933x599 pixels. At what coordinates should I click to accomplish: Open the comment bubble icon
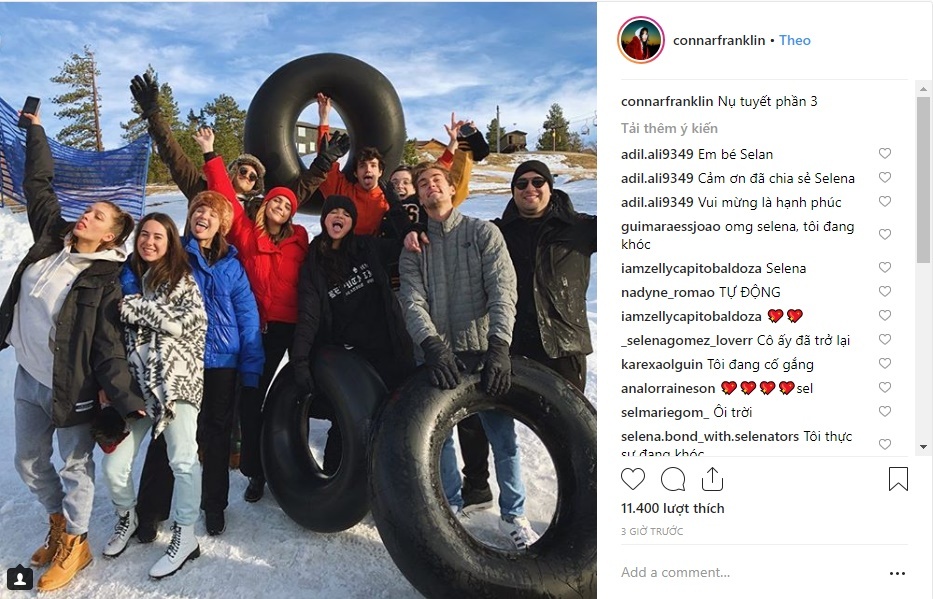click(x=673, y=479)
